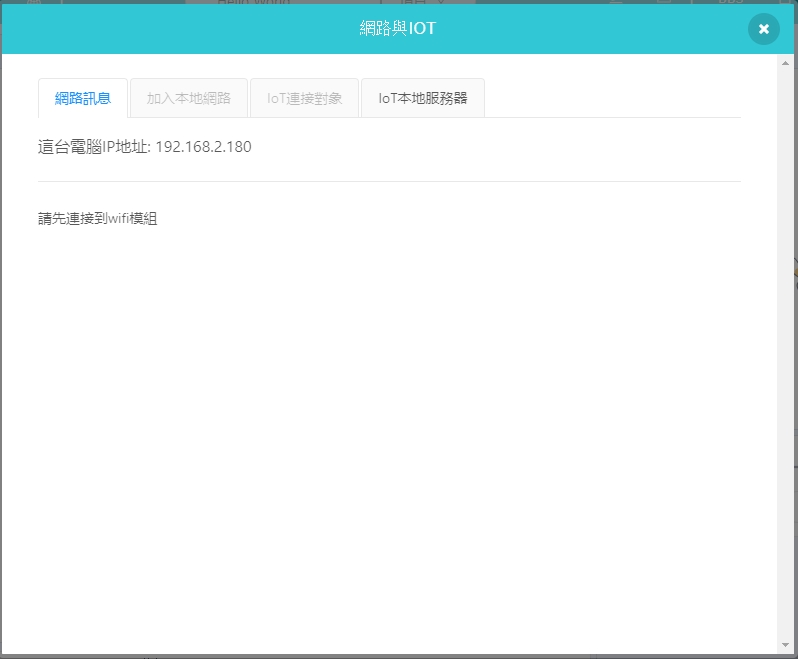798x659 pixels.
Task: Click the IP address 192.168.2.180
Action: pyautogui.click(x=203, y=147)
